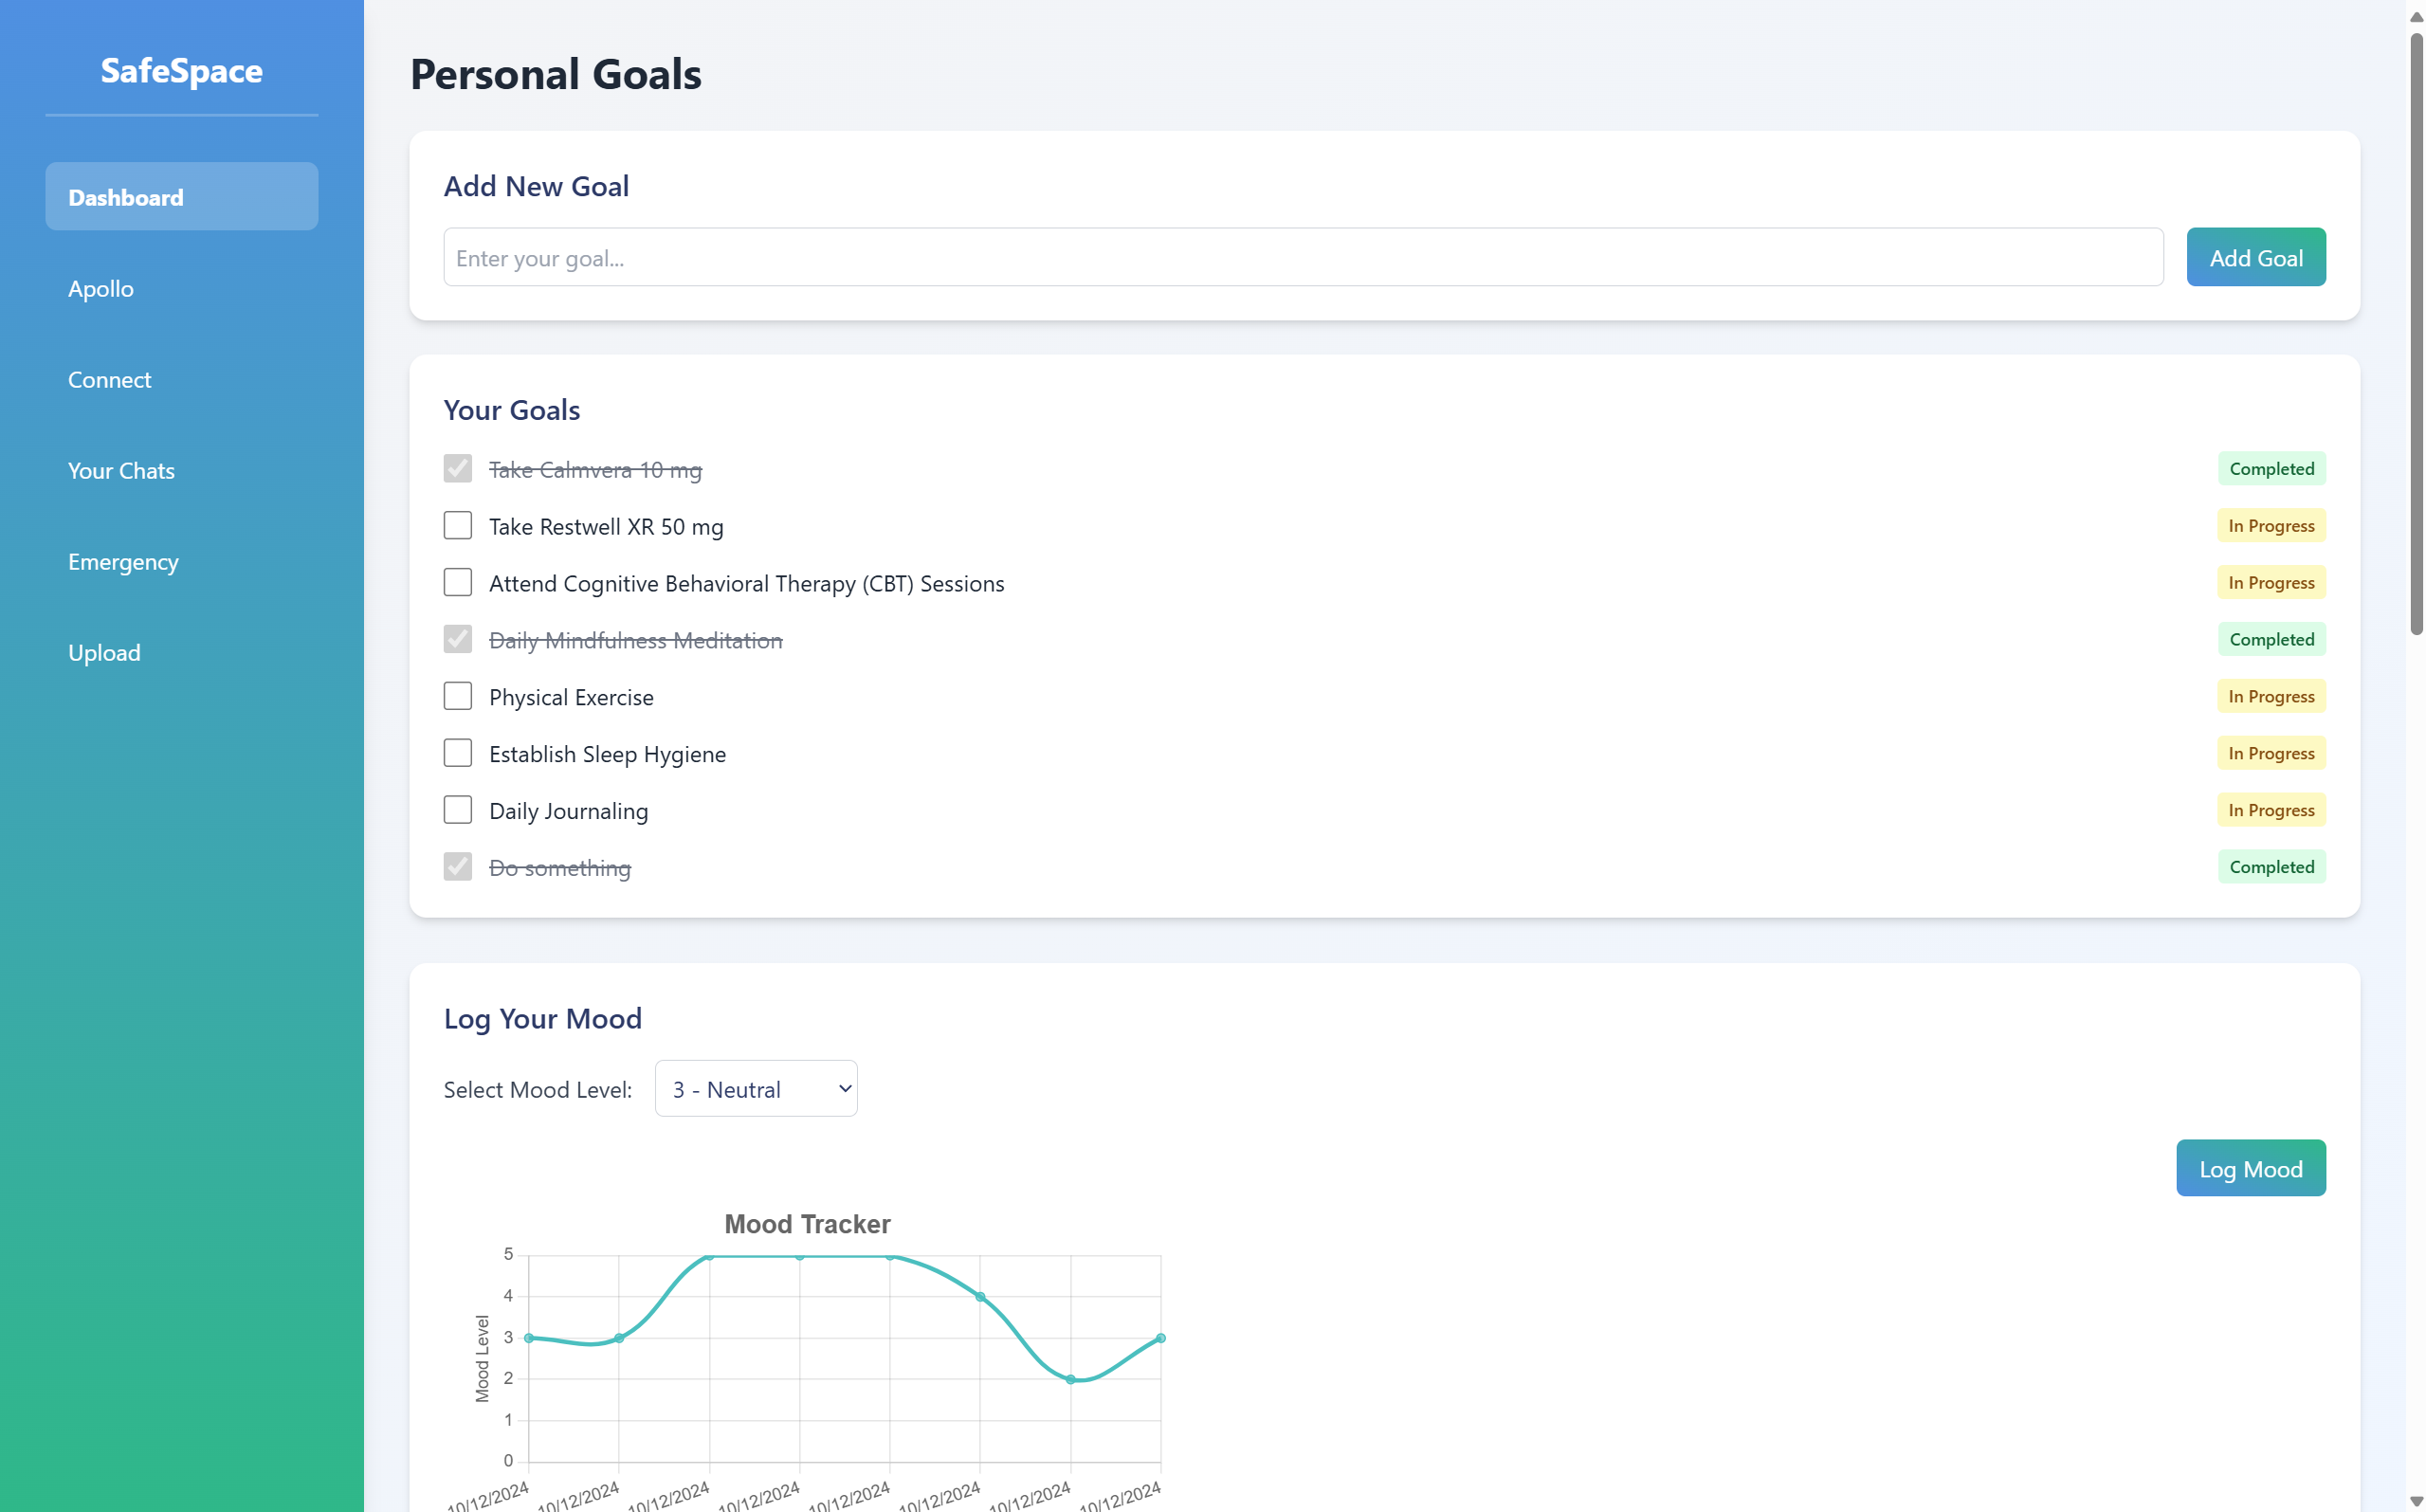Screen dimensions: 2426x1512
Task: Click the Add Goal button
Action: coord(2255,258)
